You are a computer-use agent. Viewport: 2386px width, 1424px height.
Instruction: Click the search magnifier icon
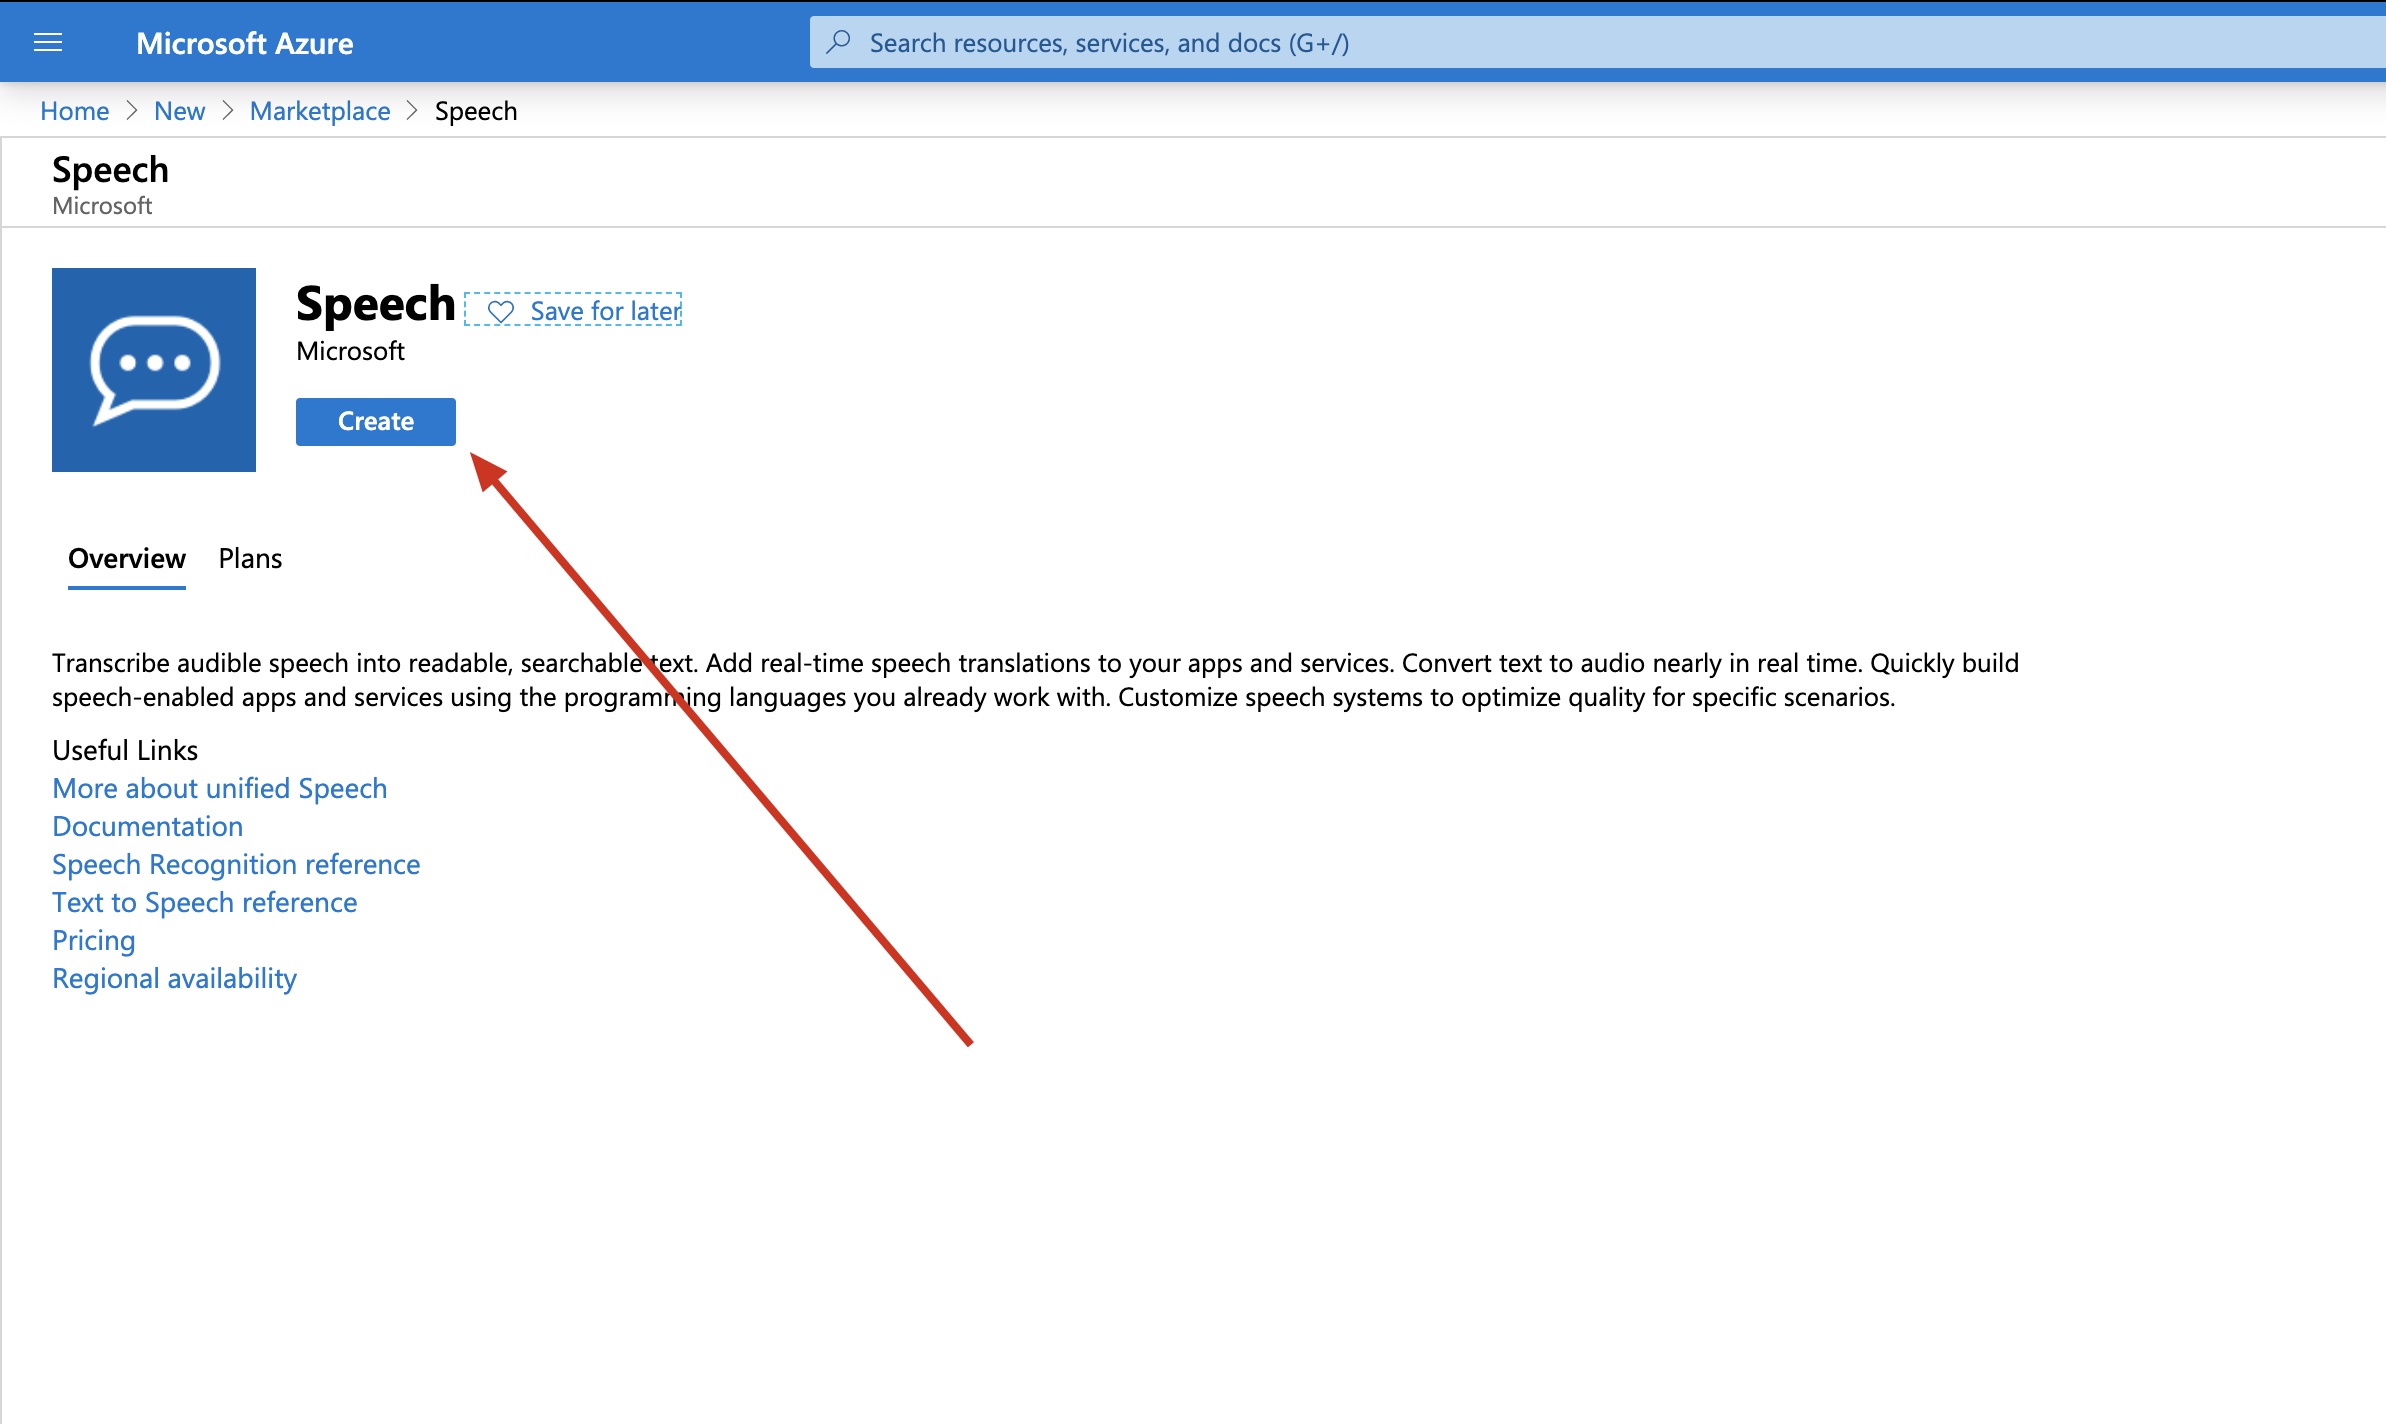[839, 42]
